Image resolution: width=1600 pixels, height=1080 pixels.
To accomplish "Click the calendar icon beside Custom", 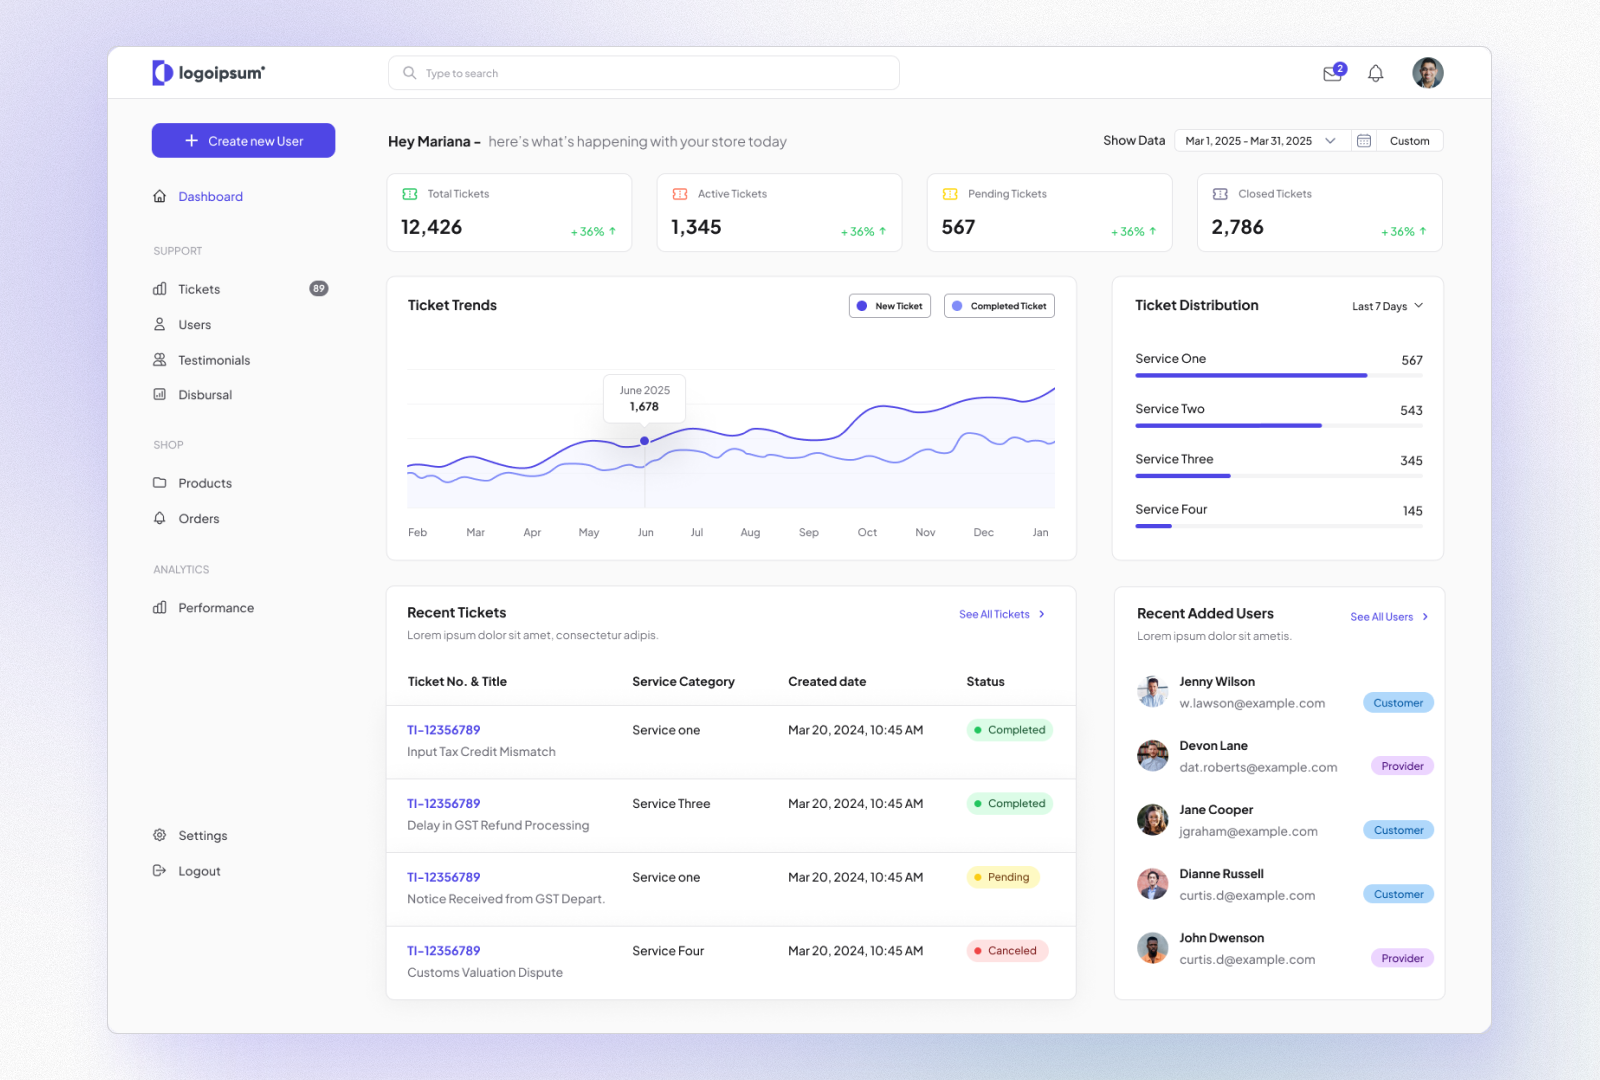I will [x=1364, y=141].
